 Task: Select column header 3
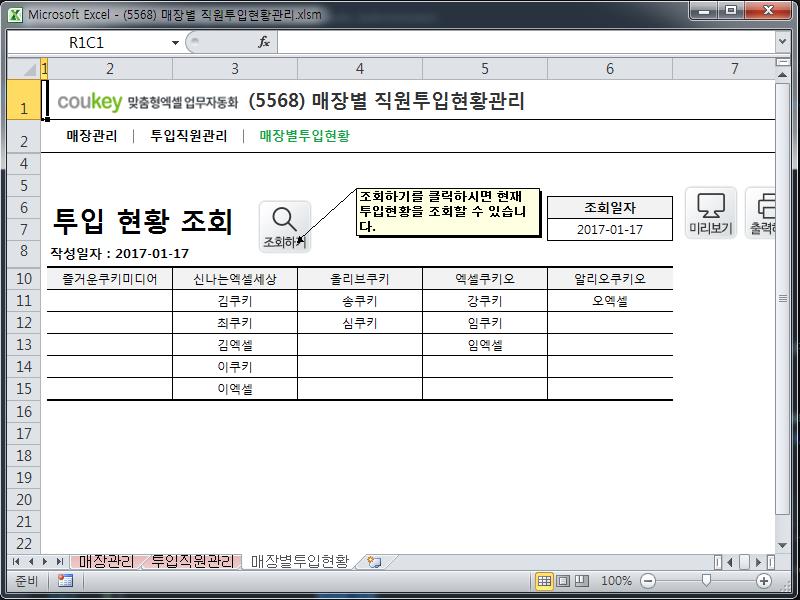[235, 68]
